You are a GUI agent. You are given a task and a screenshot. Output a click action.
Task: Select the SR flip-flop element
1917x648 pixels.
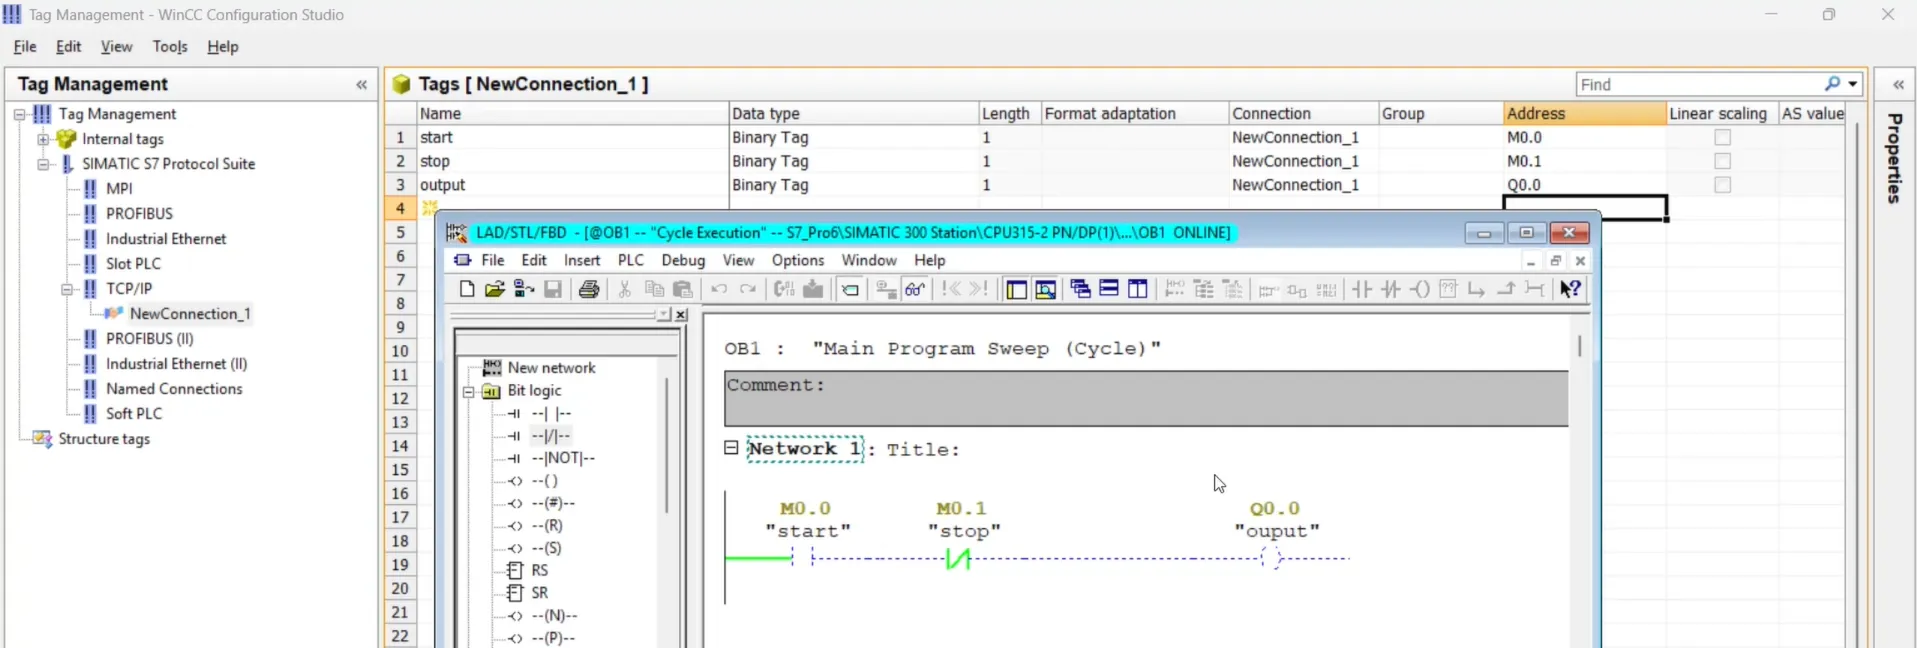540,593
